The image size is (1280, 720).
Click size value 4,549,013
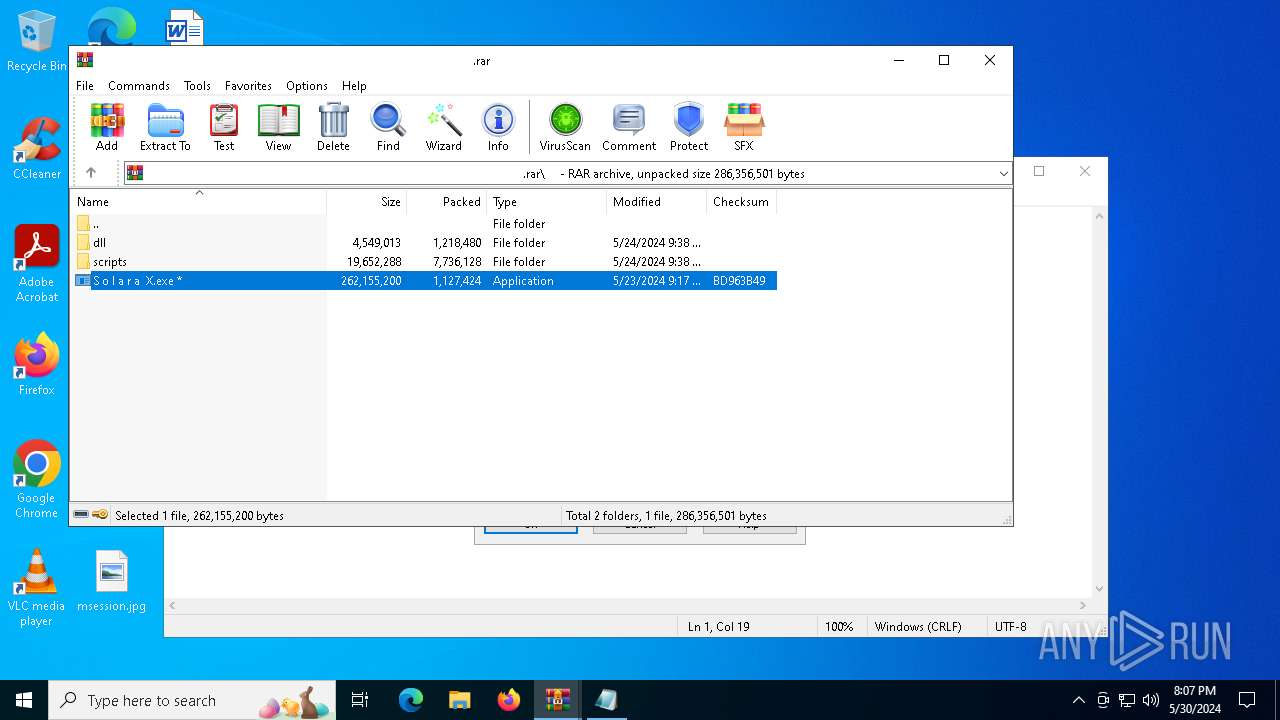[x=376, y=243]
